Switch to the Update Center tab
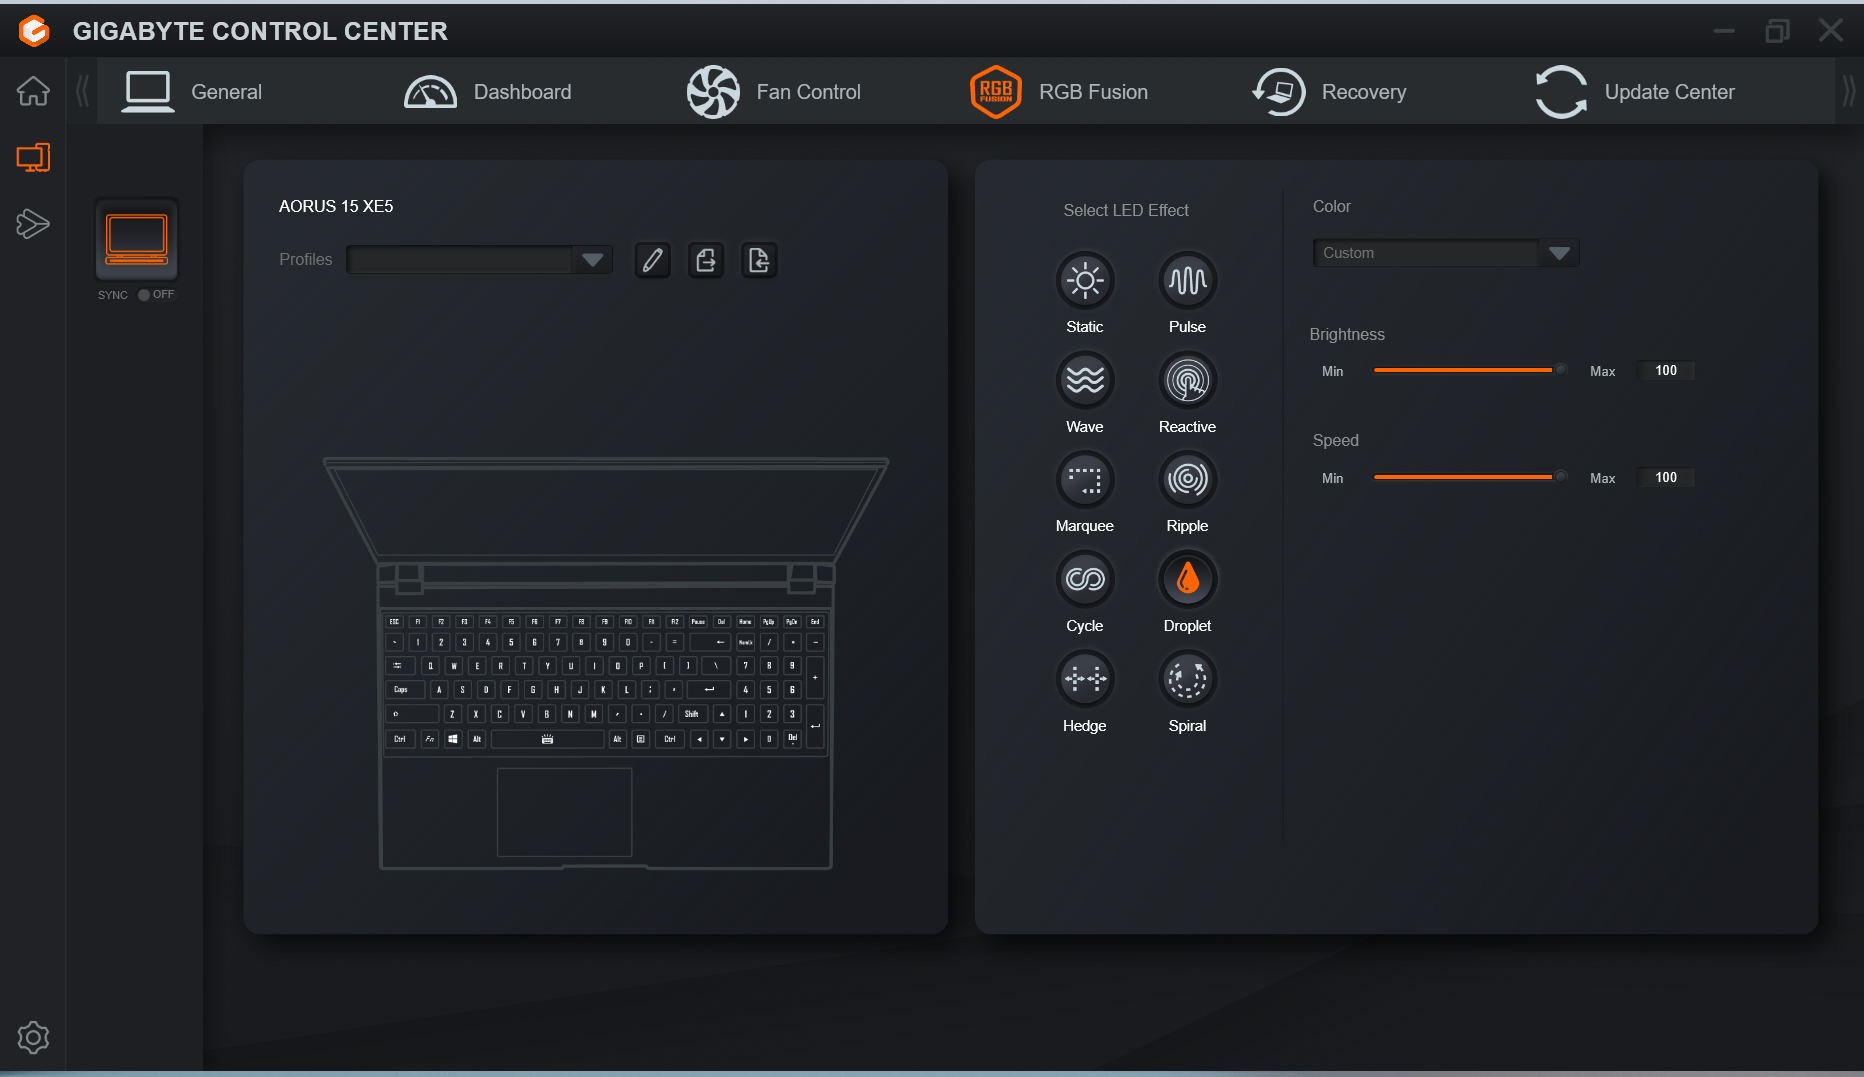 [1635, 92]
